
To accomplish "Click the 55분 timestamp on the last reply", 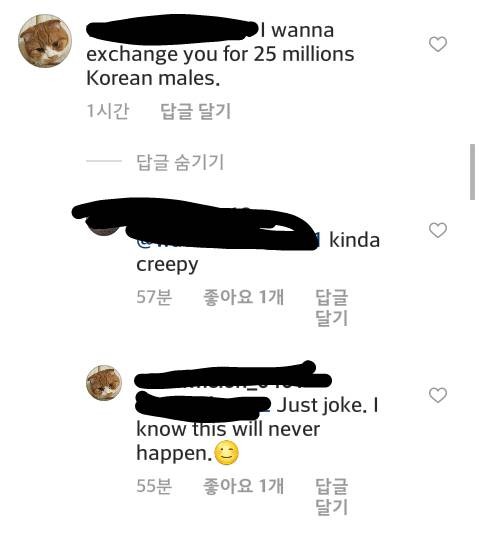I will (154, 486).
